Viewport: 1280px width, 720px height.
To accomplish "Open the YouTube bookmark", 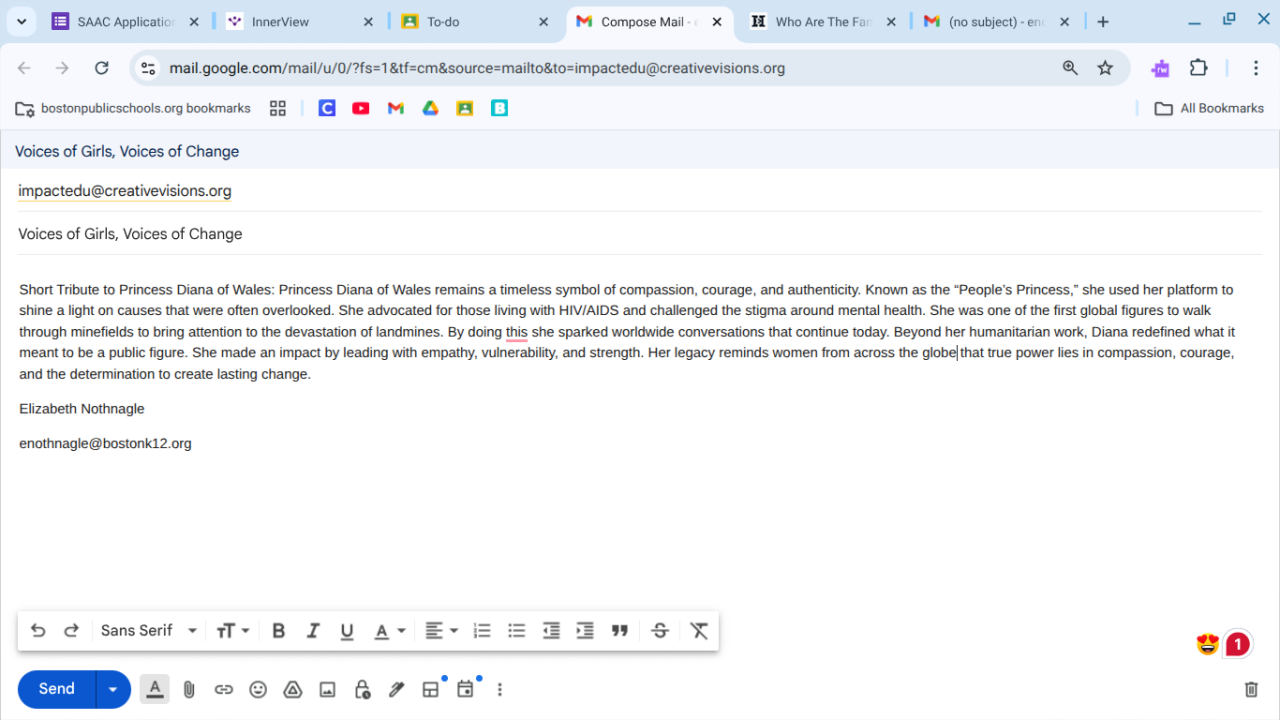I will tap(361, 108).
